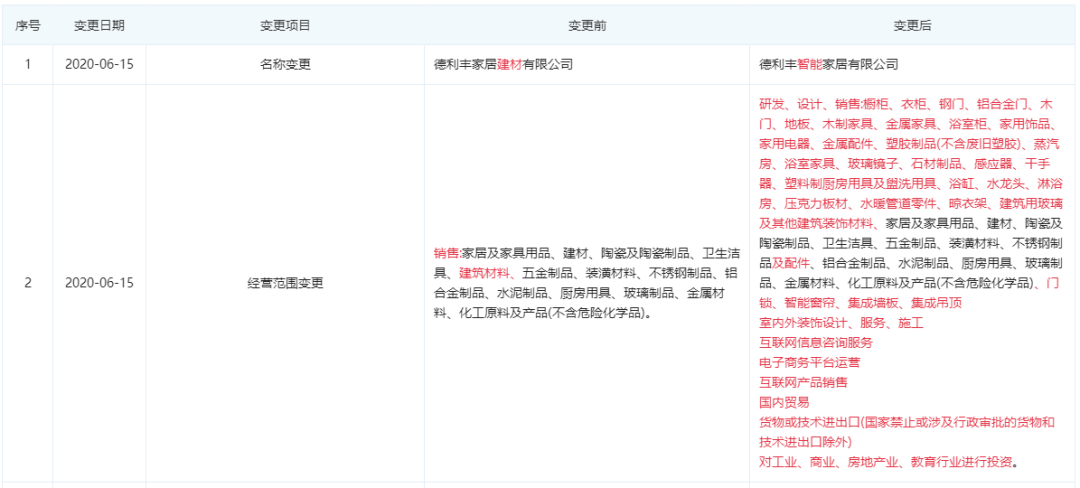Click the sequence number 2 cell
The width and height of the screenshot is (1080, 488).
28,283
